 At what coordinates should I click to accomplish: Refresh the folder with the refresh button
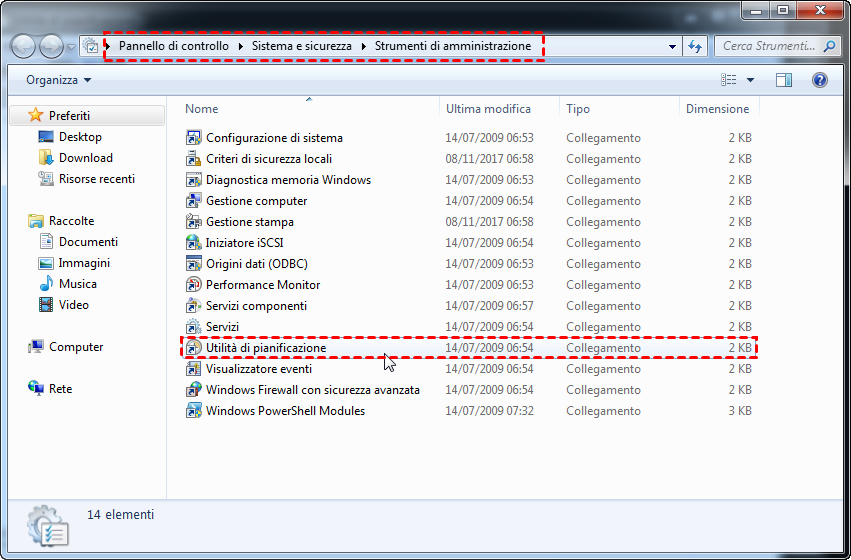point(695,47)
